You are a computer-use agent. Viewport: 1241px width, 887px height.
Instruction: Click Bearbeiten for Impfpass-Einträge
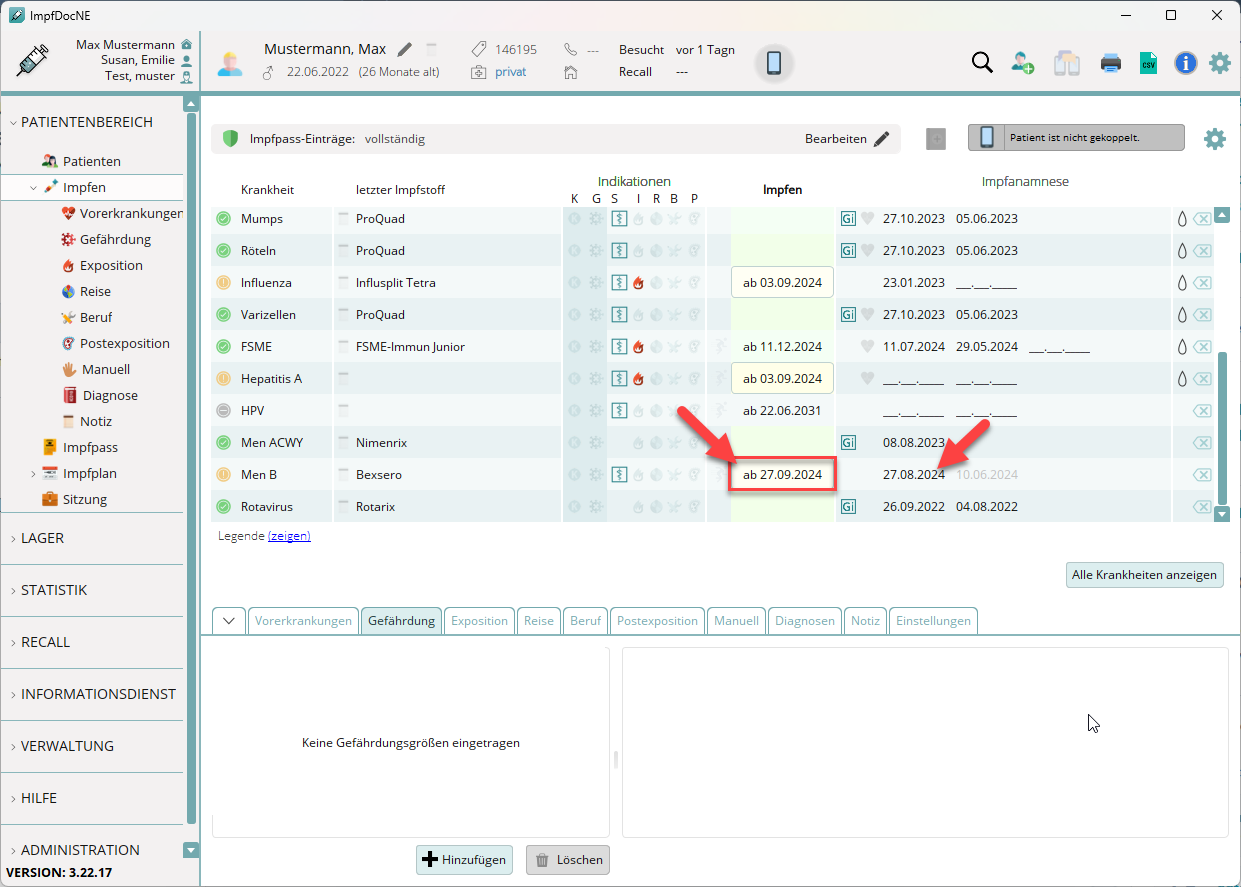point(847,139)
